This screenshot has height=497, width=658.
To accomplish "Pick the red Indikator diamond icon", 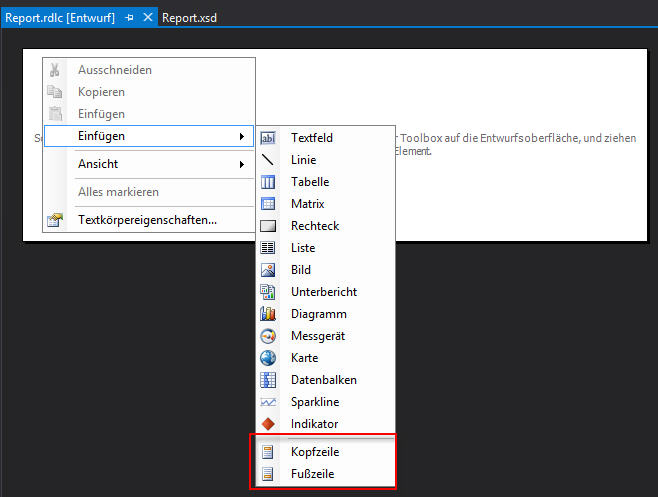I will pyautogui.click(x=268, y=424).
